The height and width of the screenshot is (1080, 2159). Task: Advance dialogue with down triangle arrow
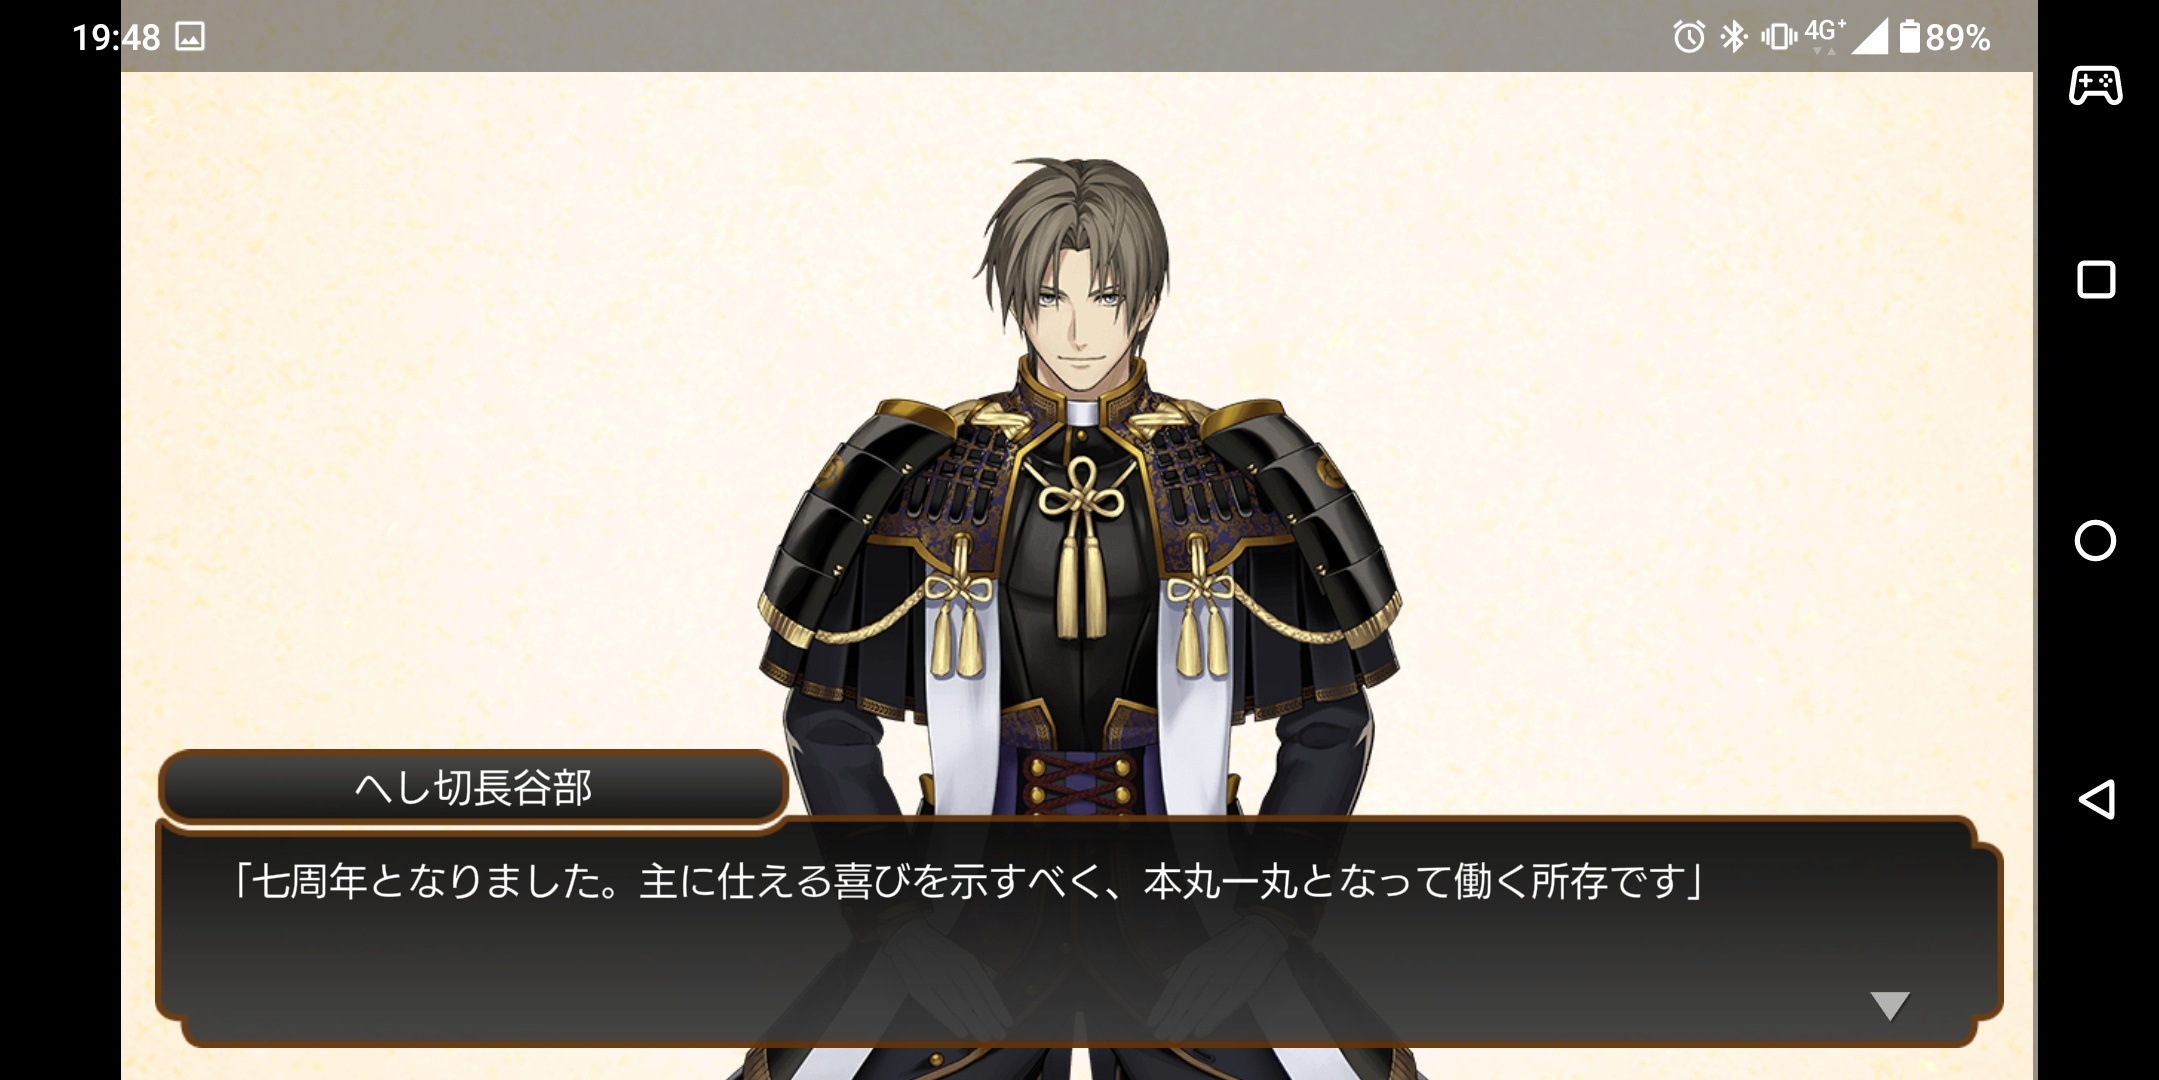(x=1889, y=1006)
